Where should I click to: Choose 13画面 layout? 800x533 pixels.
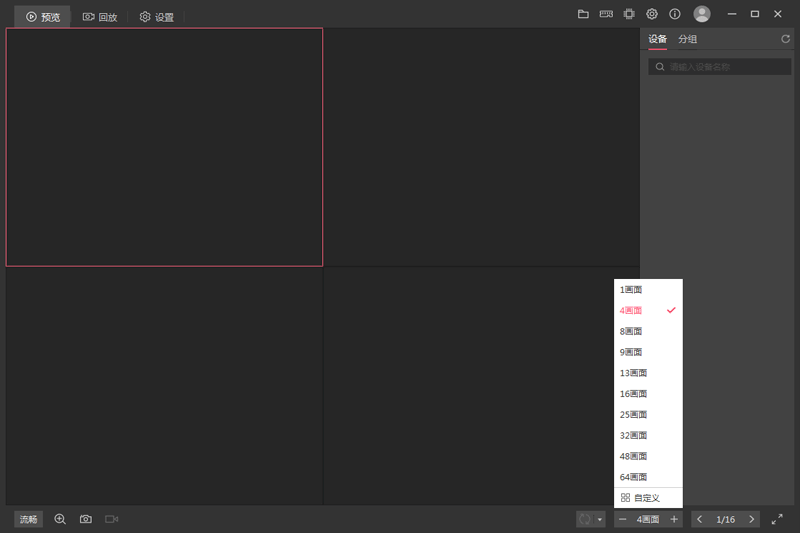(648, 373)
